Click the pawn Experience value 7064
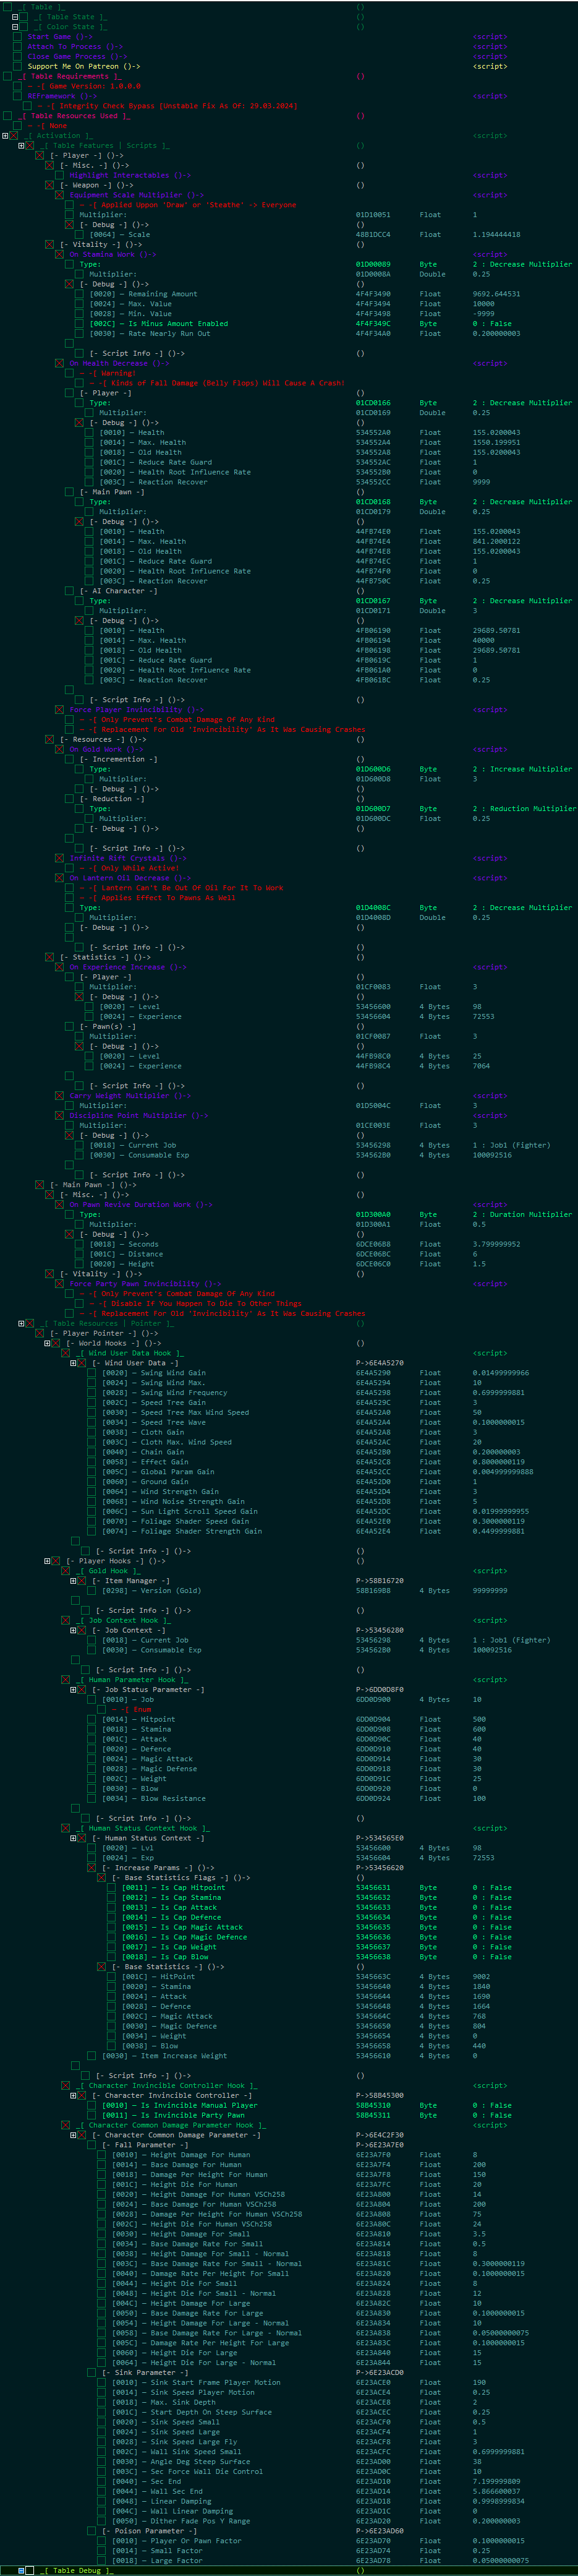 [481, 1066]
